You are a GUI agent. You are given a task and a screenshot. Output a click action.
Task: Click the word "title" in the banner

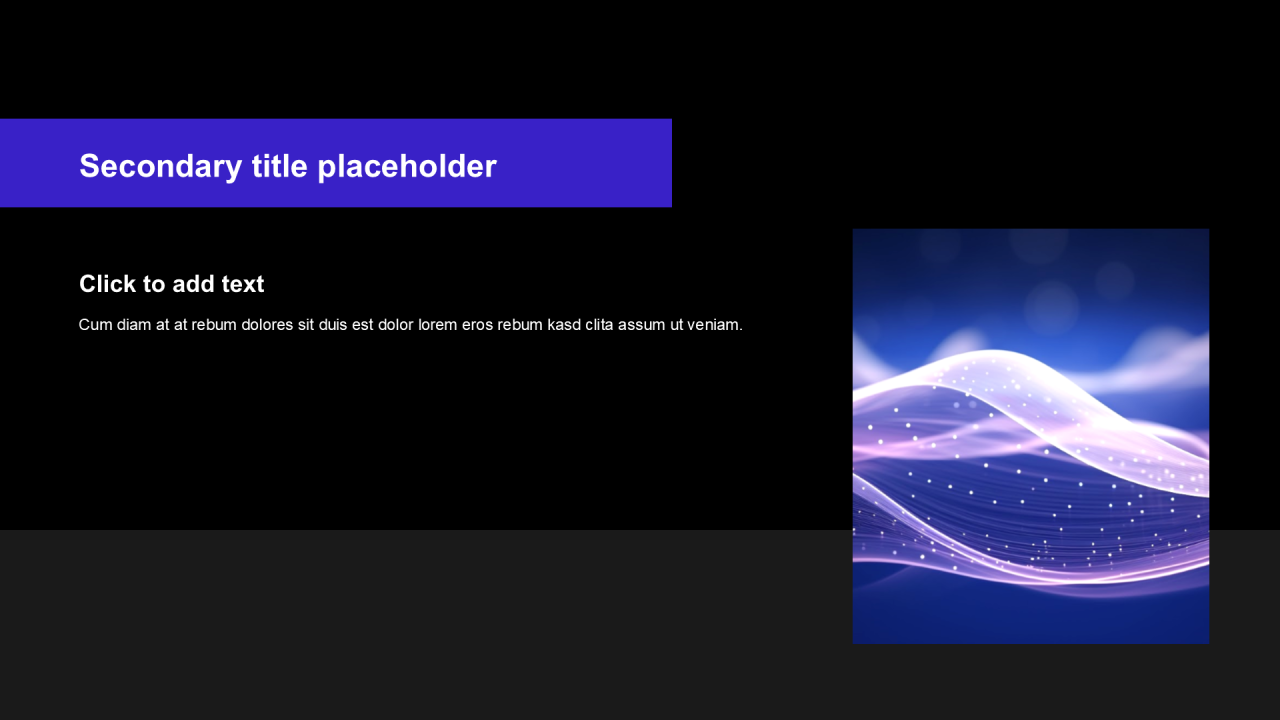(280, 166)
